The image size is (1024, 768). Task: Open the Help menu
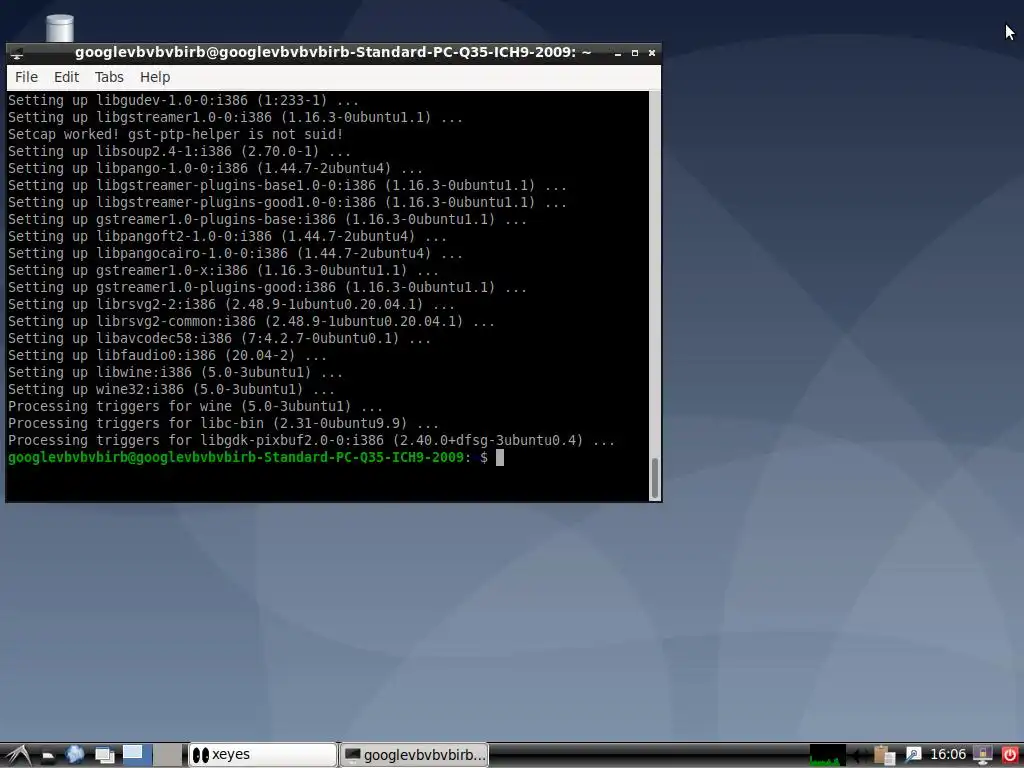pos(155,77)
